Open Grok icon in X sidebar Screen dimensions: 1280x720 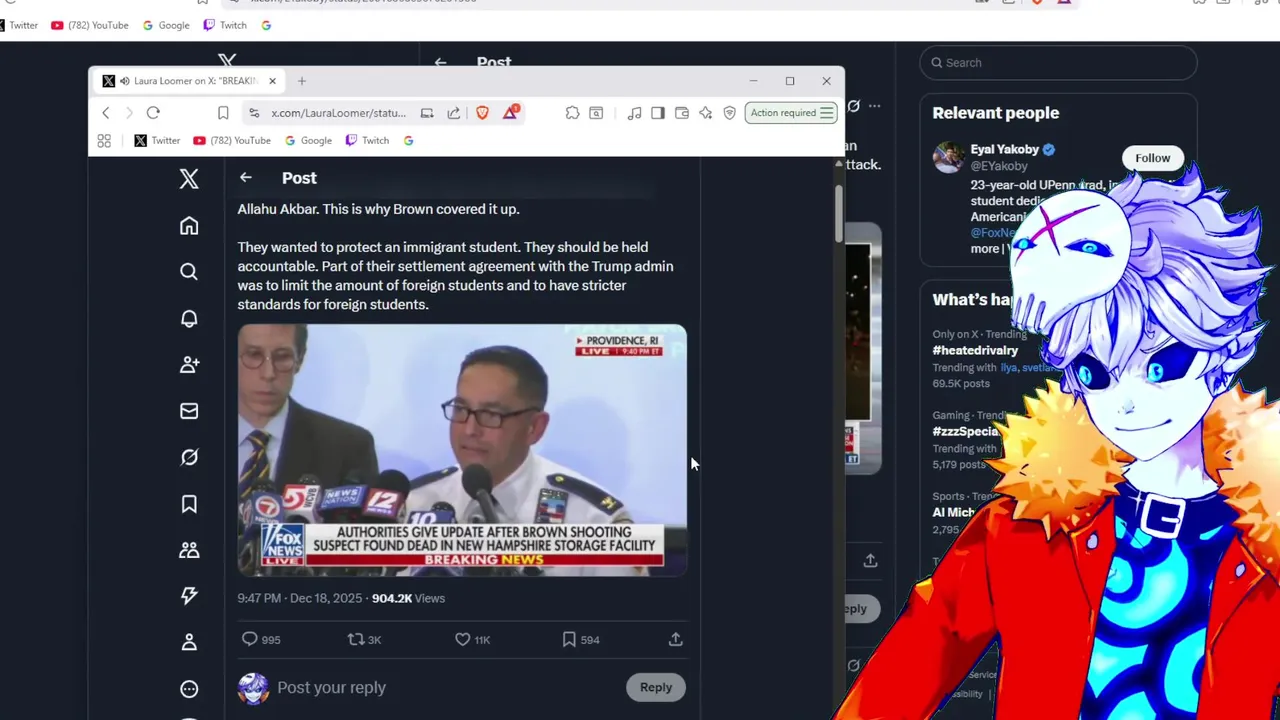point(189,457)
